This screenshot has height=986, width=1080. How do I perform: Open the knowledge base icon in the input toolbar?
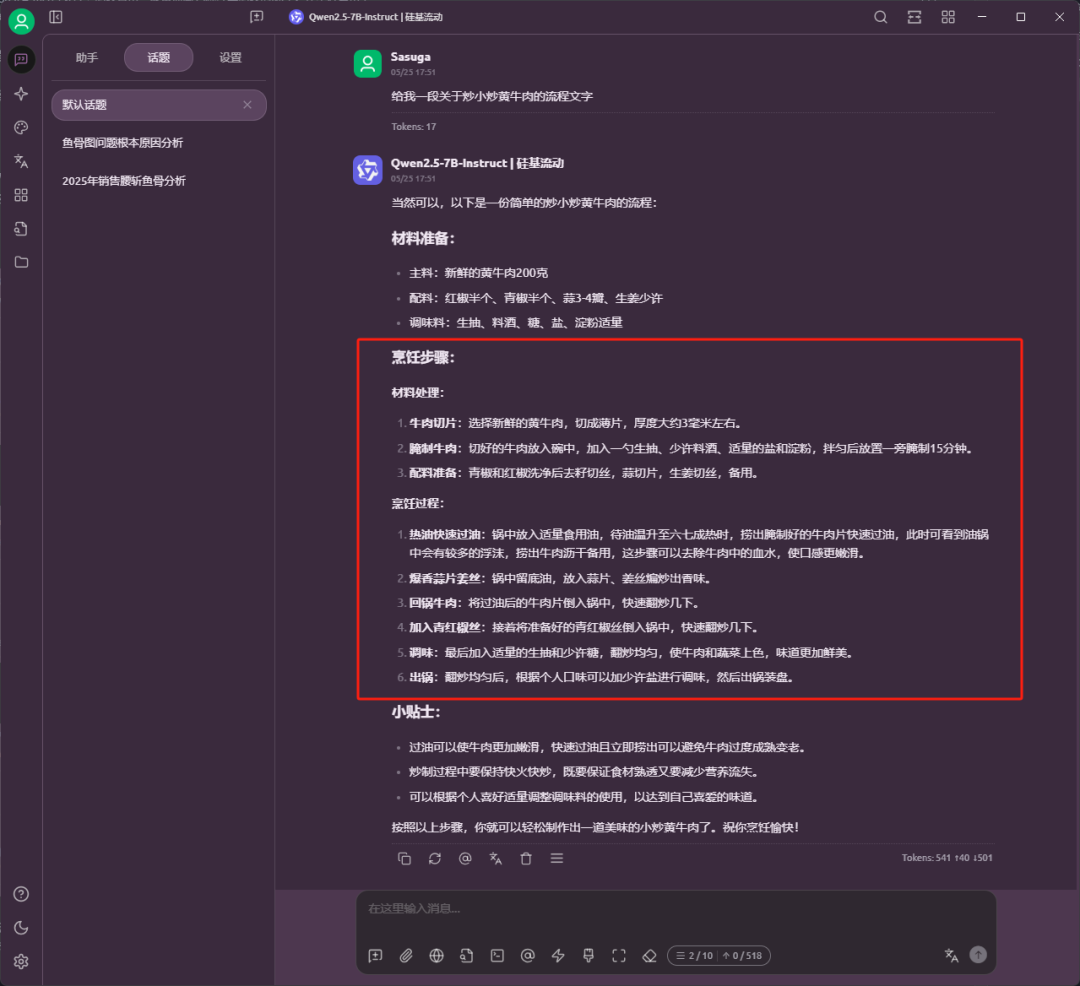(x=466, y=956)
